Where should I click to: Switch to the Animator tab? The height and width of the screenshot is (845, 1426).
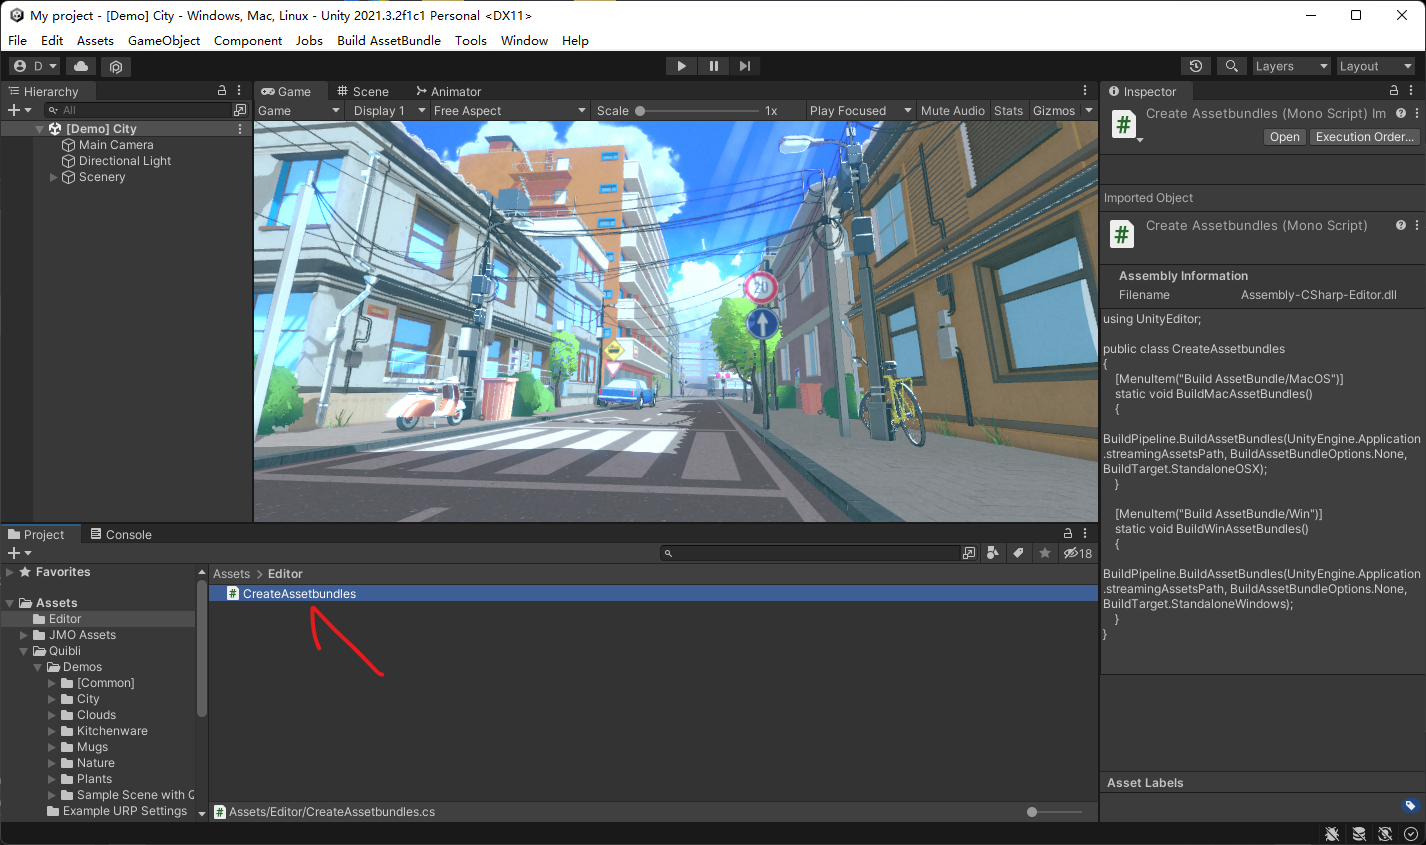point(449,91)
